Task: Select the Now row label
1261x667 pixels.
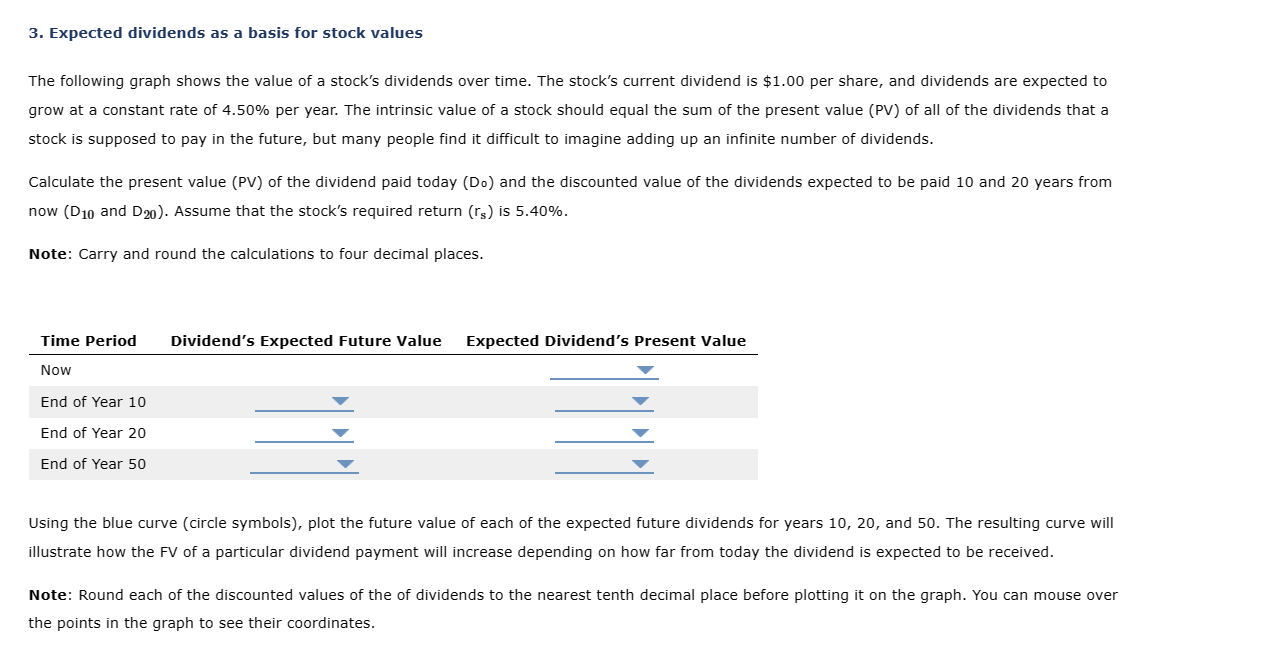Action: (x=55, y=369)
